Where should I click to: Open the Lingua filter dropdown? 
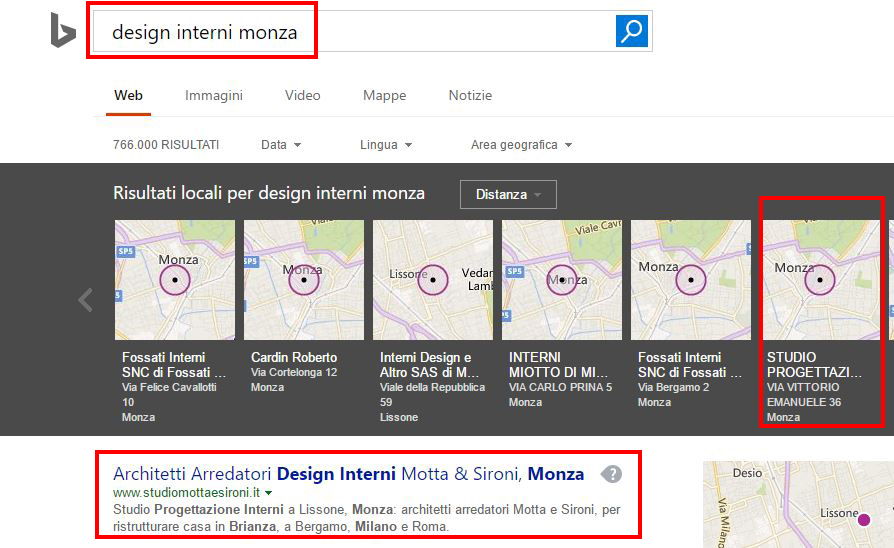(x=385, y=145)
